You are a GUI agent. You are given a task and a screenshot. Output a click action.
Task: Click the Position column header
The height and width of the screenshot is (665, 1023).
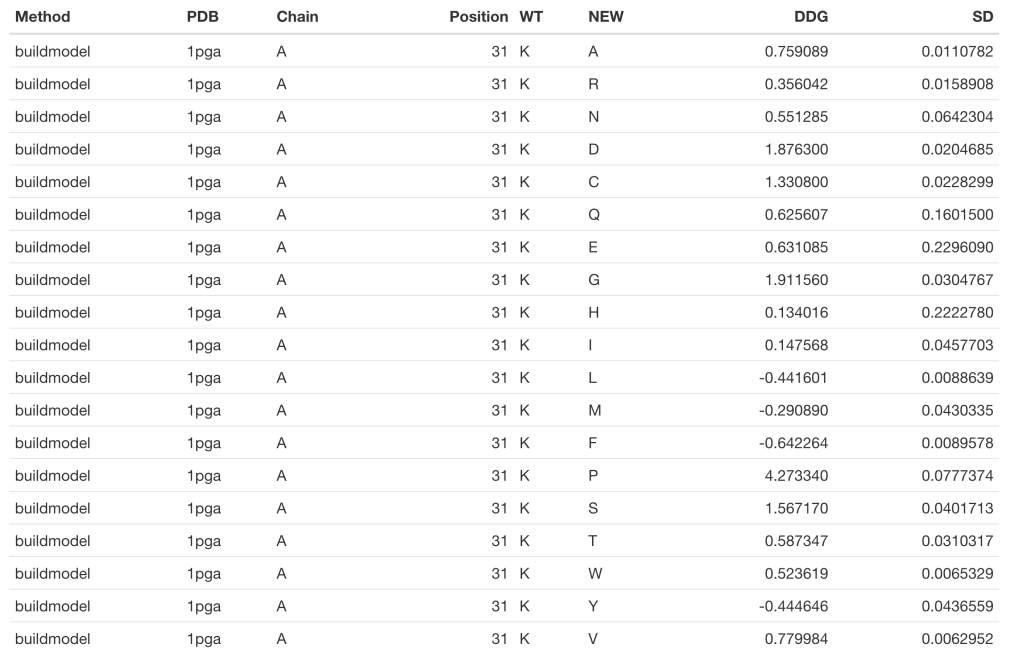(x=478, y=17)
